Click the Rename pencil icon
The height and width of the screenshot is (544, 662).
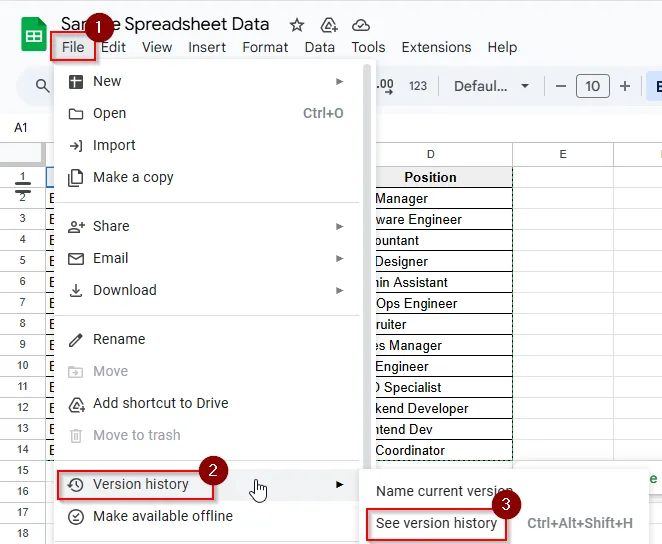click(76, 340)
